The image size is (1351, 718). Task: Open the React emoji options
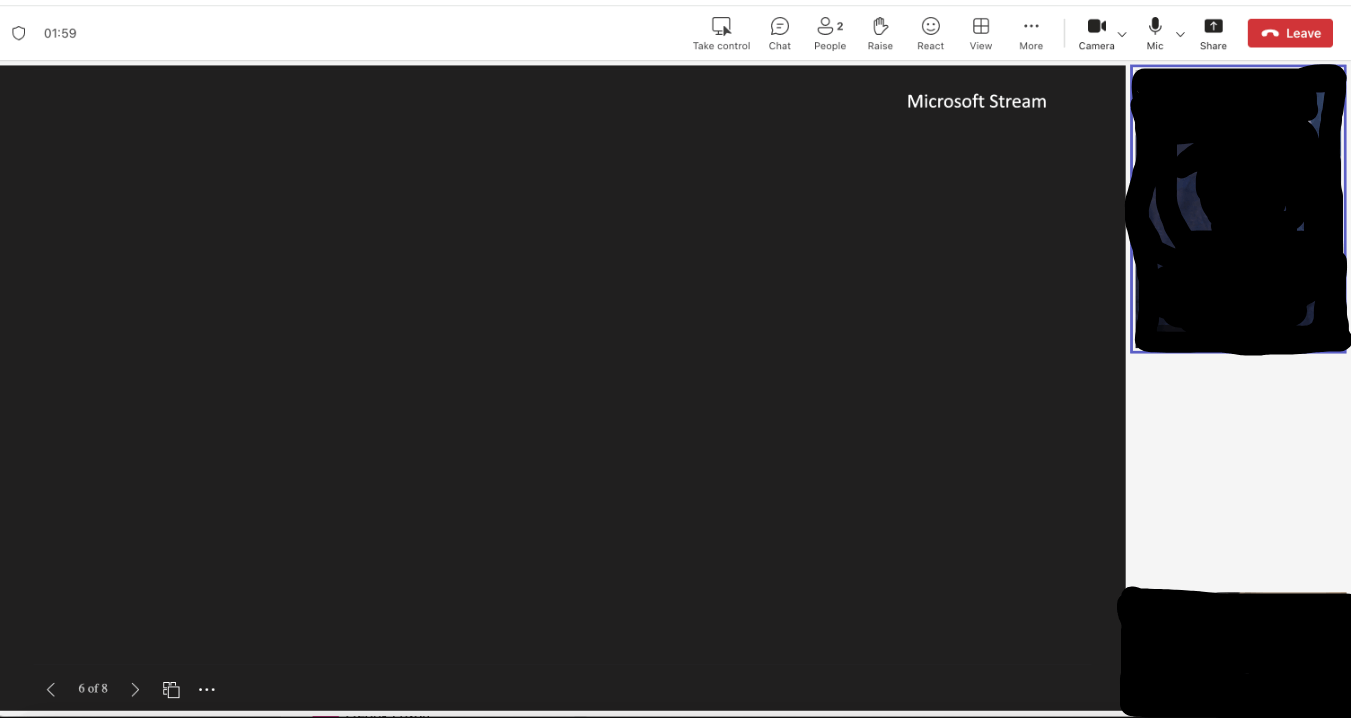(x=931, y=33)
